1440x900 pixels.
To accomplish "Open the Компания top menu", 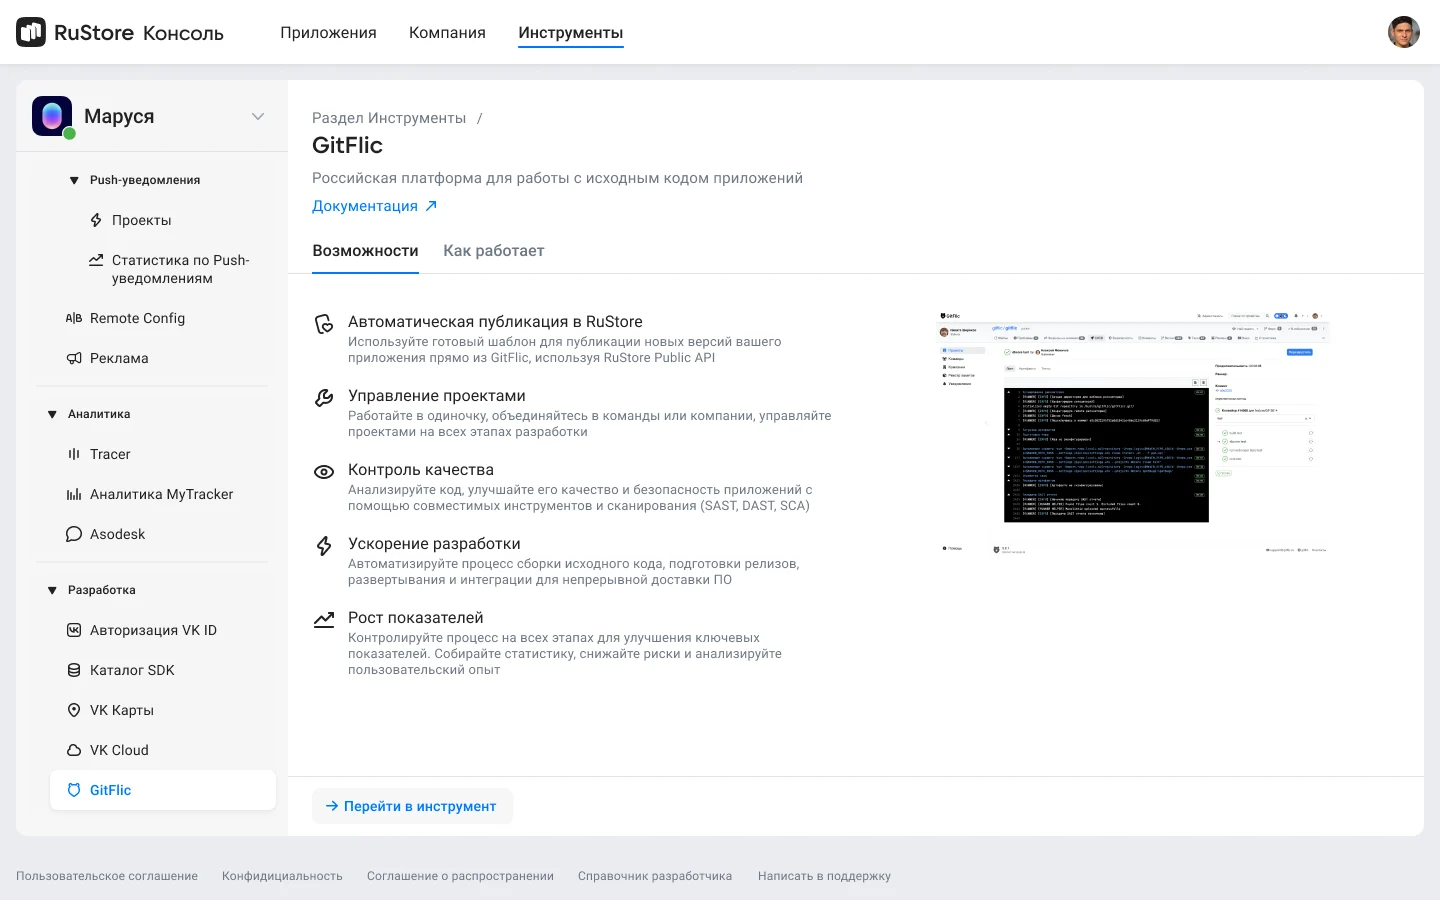I will (447, 32).
